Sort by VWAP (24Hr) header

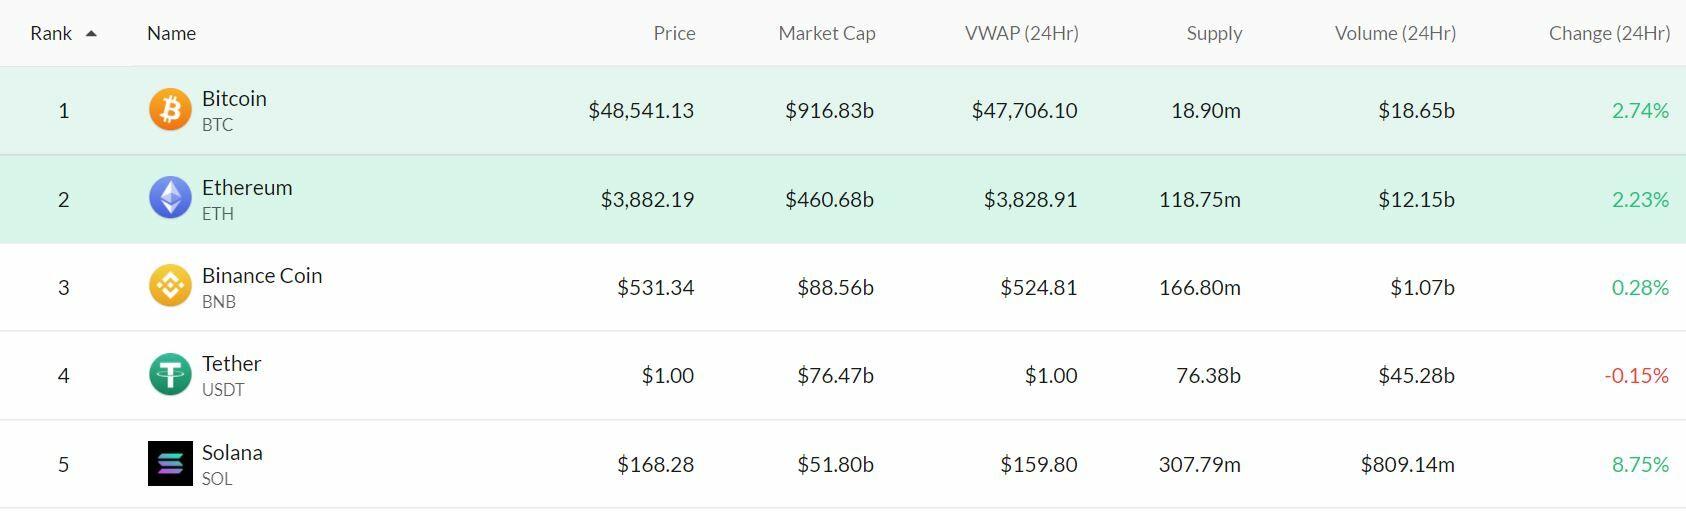click(1021, 33)
